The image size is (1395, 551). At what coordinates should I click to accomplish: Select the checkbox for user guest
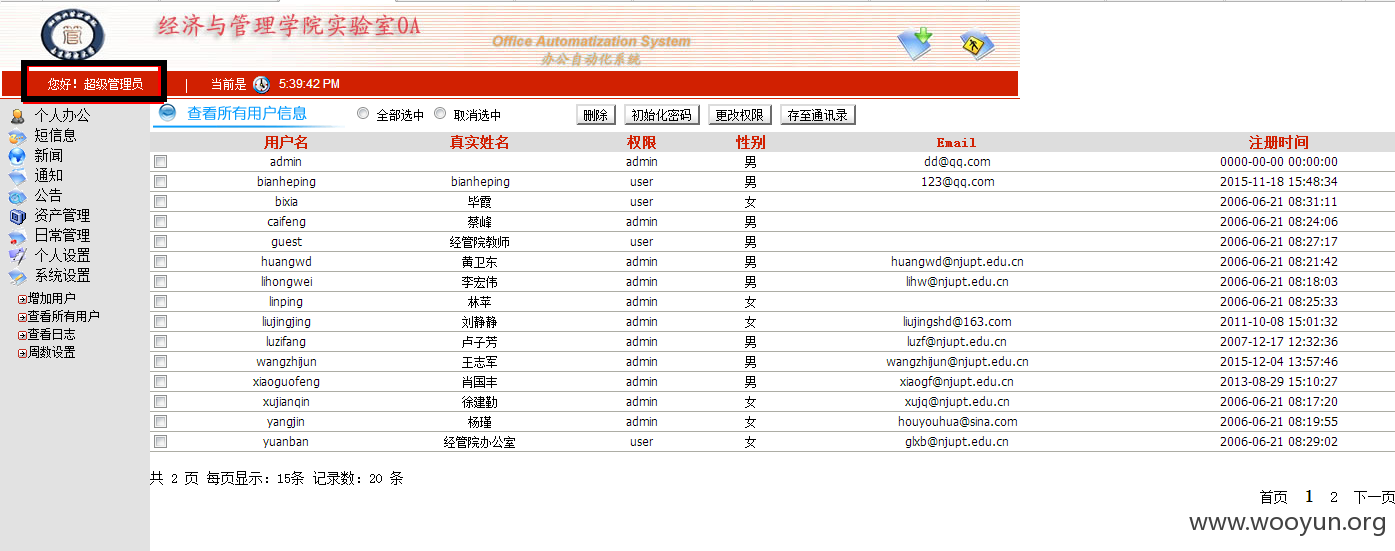[161, 242]
